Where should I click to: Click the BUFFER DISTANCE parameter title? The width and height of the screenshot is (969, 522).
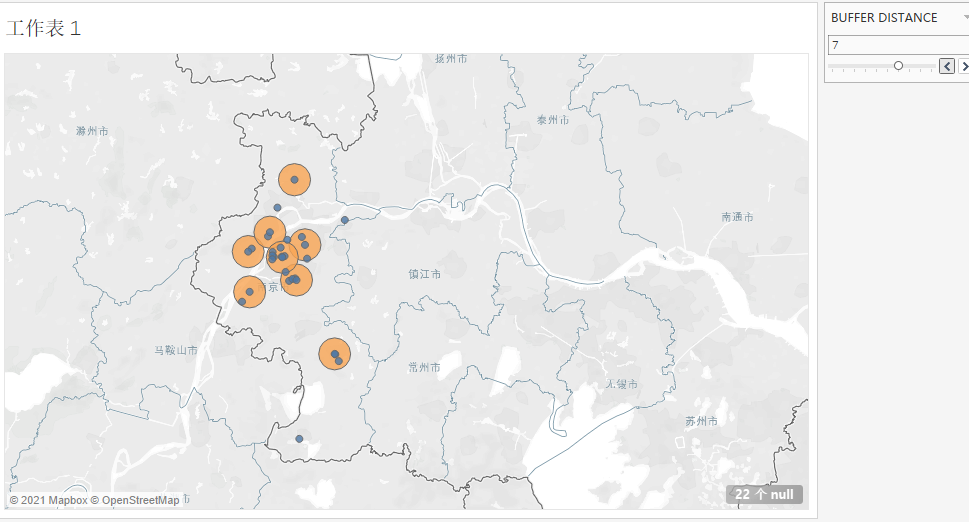[x=884, y=18]
